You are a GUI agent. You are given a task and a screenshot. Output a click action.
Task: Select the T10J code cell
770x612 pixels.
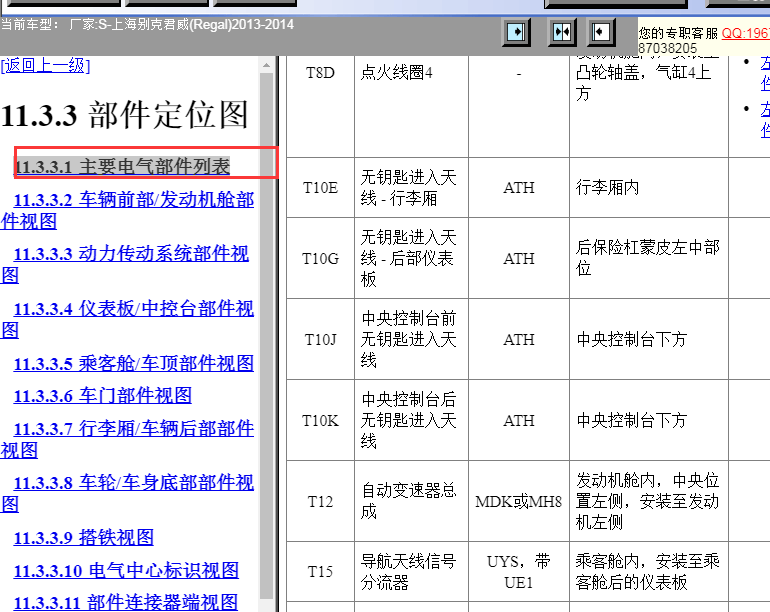pos(320,339)
